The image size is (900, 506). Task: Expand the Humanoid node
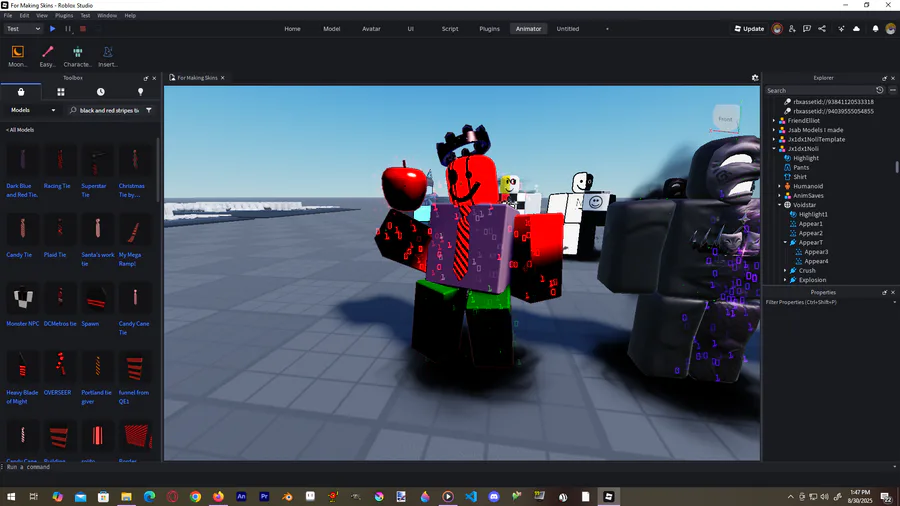click(x=779, y=186)
